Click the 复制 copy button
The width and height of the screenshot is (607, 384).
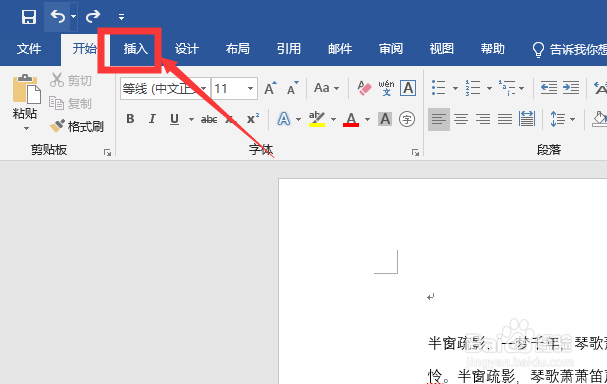click(x=71, y=103)
